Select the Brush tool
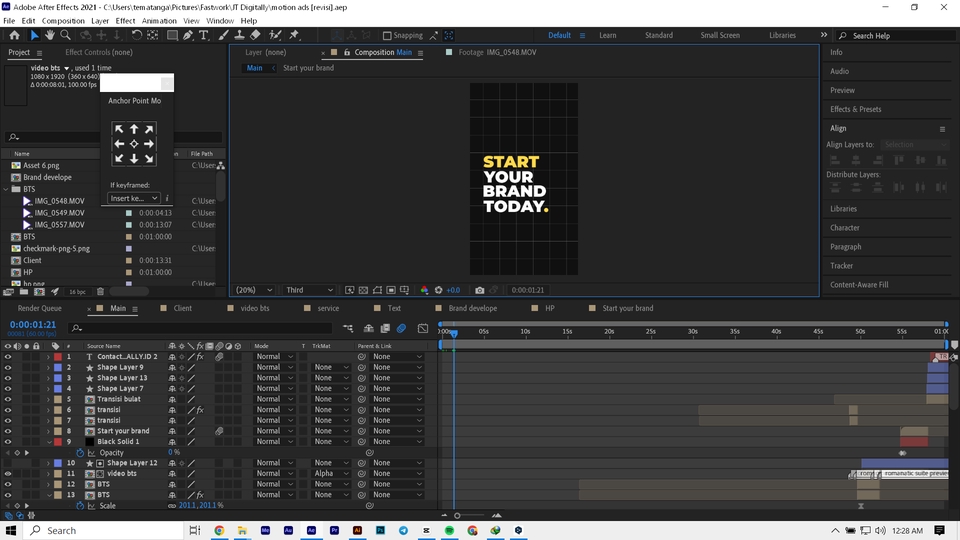The image size is (960, 540). click(x=223, y=36)
